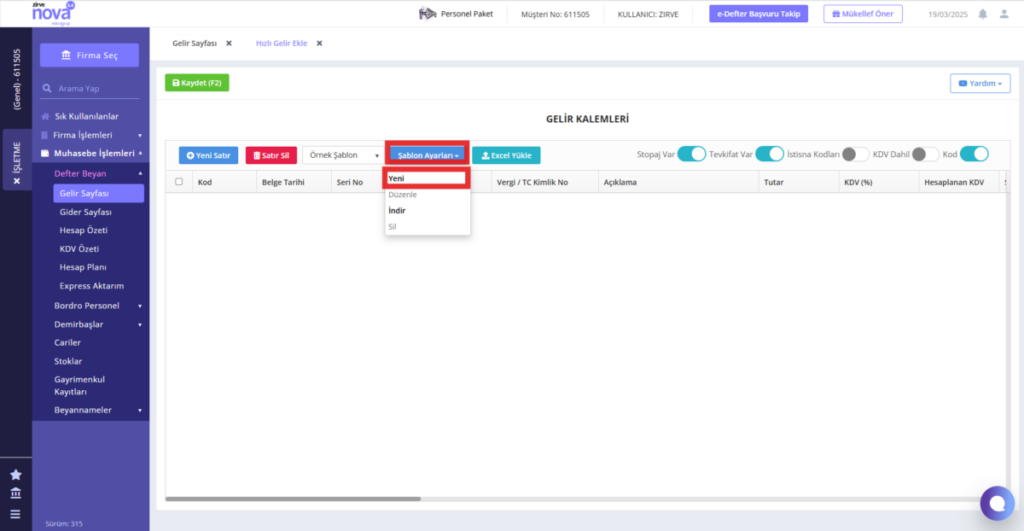Enable the KDV Dahil switch

coord(925,154)
